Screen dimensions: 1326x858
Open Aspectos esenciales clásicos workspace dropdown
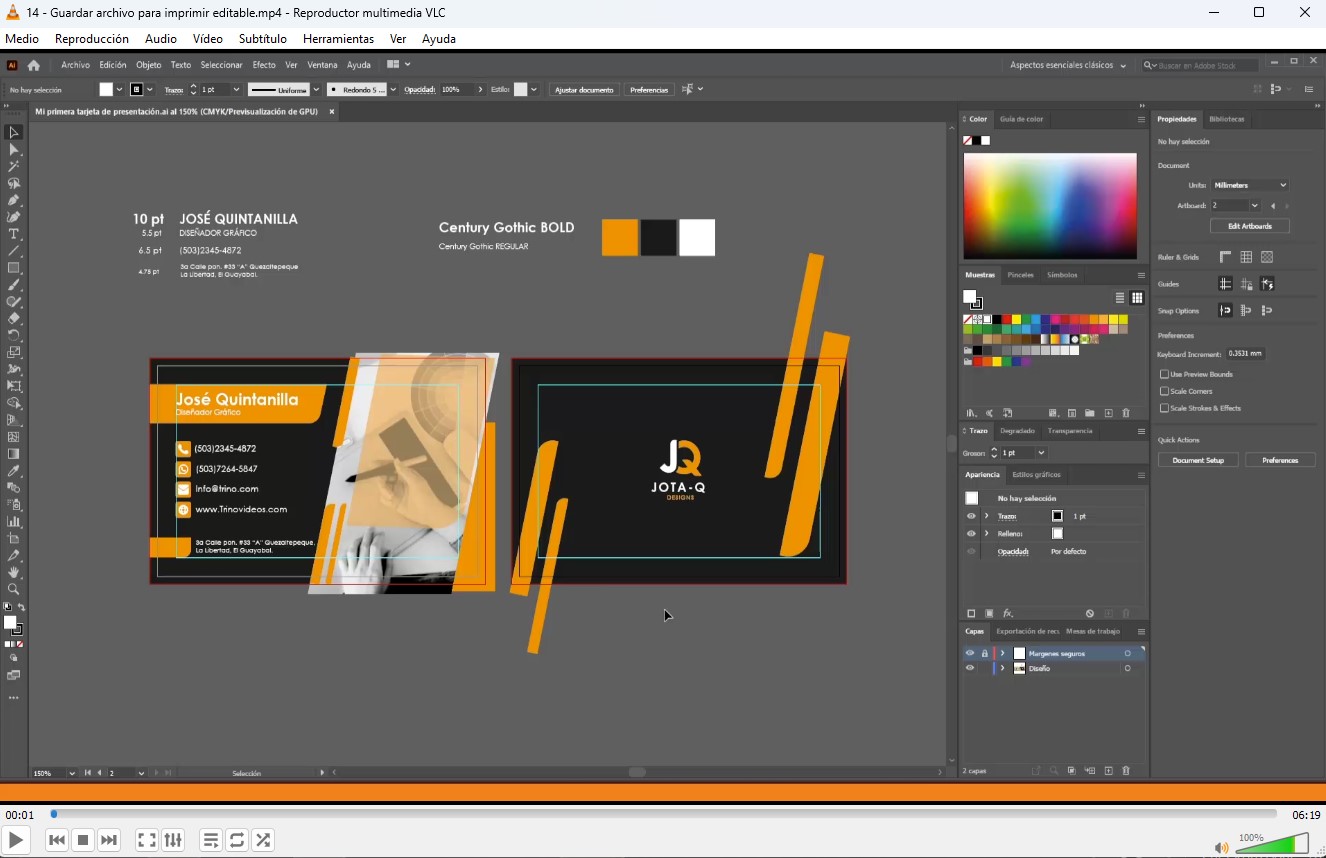1067,65
